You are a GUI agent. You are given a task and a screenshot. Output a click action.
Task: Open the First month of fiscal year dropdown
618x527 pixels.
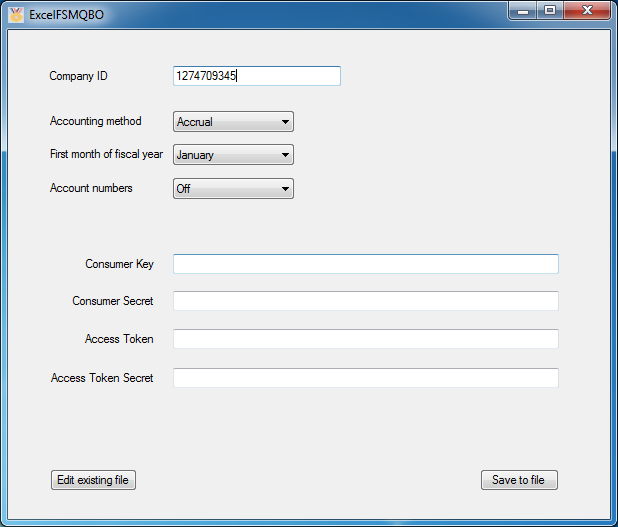point(233,155)
